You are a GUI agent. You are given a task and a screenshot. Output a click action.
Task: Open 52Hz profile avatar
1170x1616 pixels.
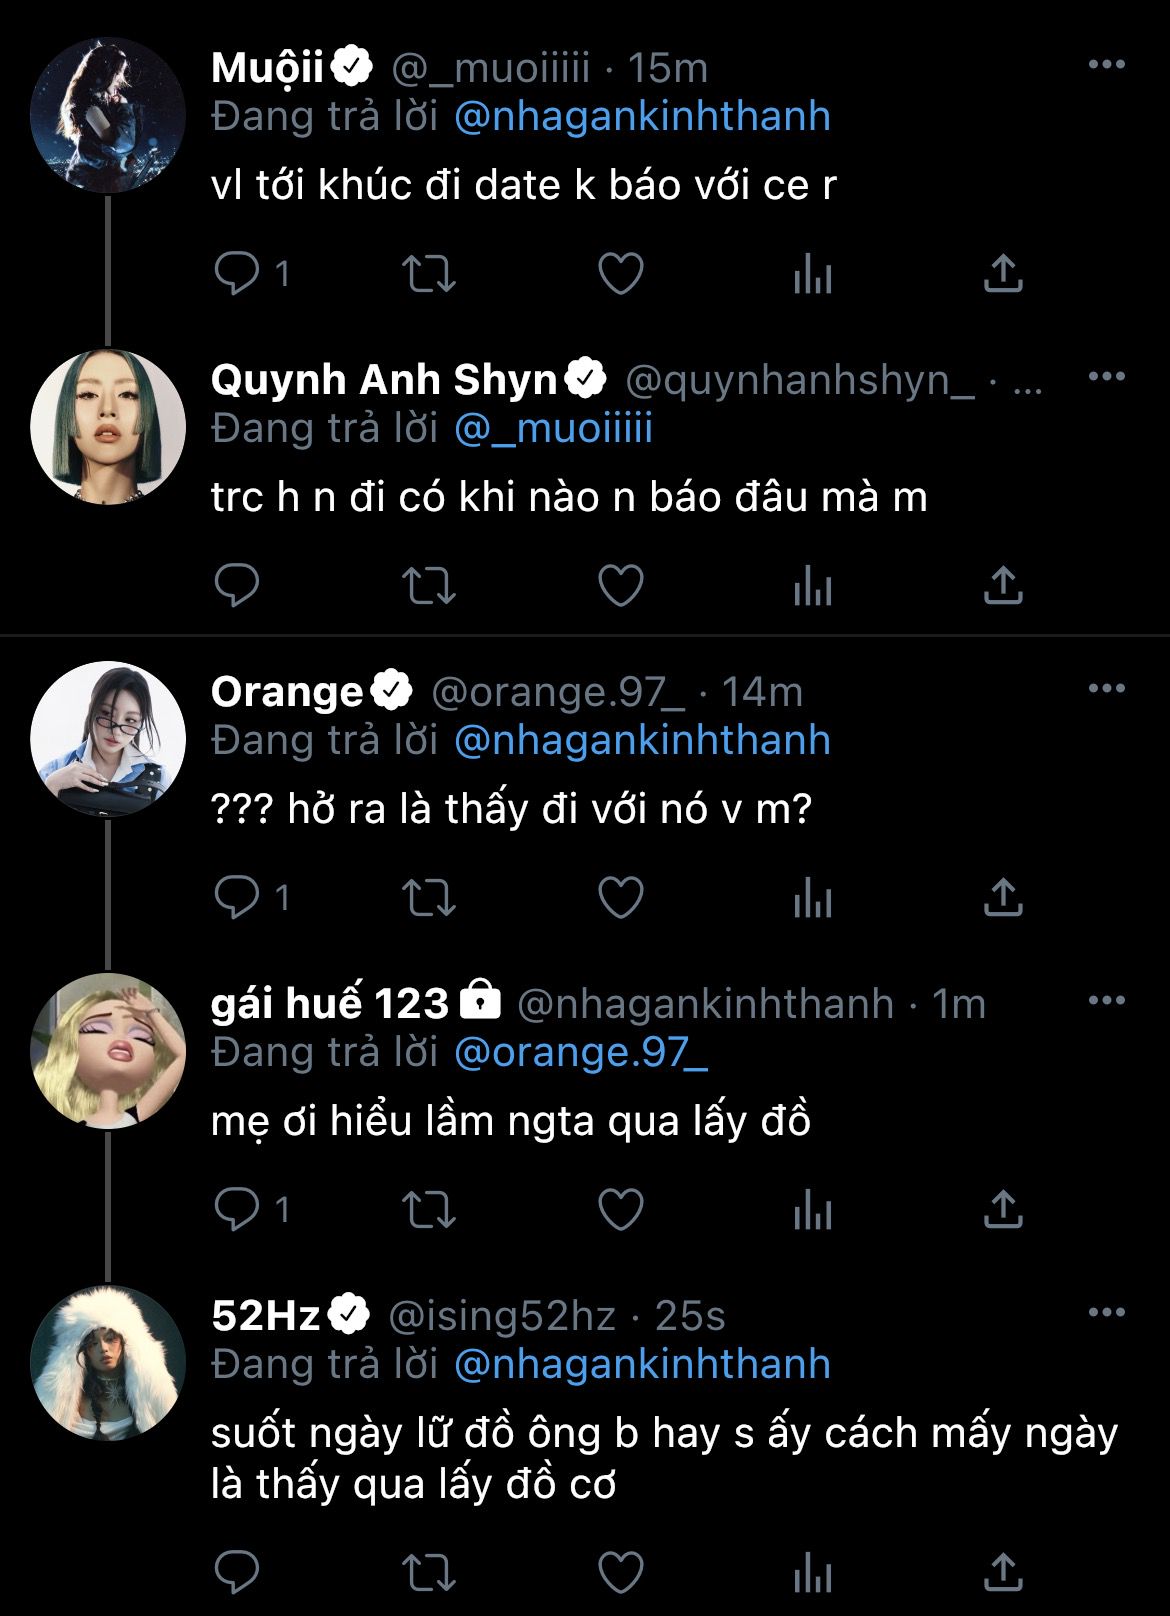108,1363
